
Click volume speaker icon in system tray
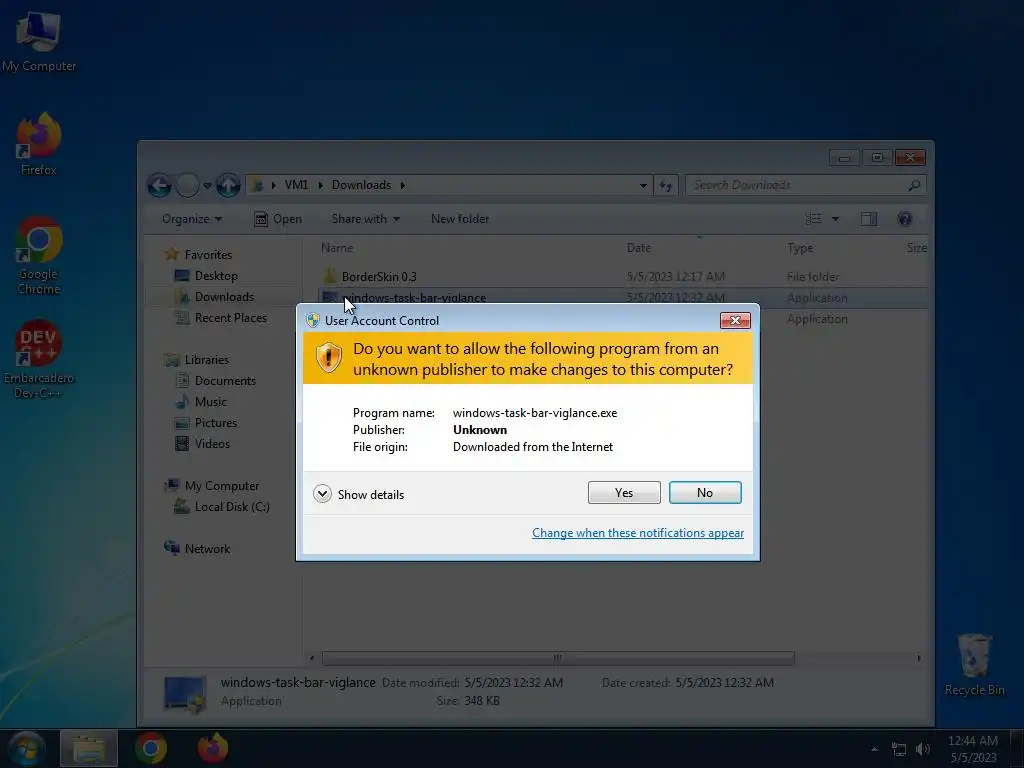(923, 750)
